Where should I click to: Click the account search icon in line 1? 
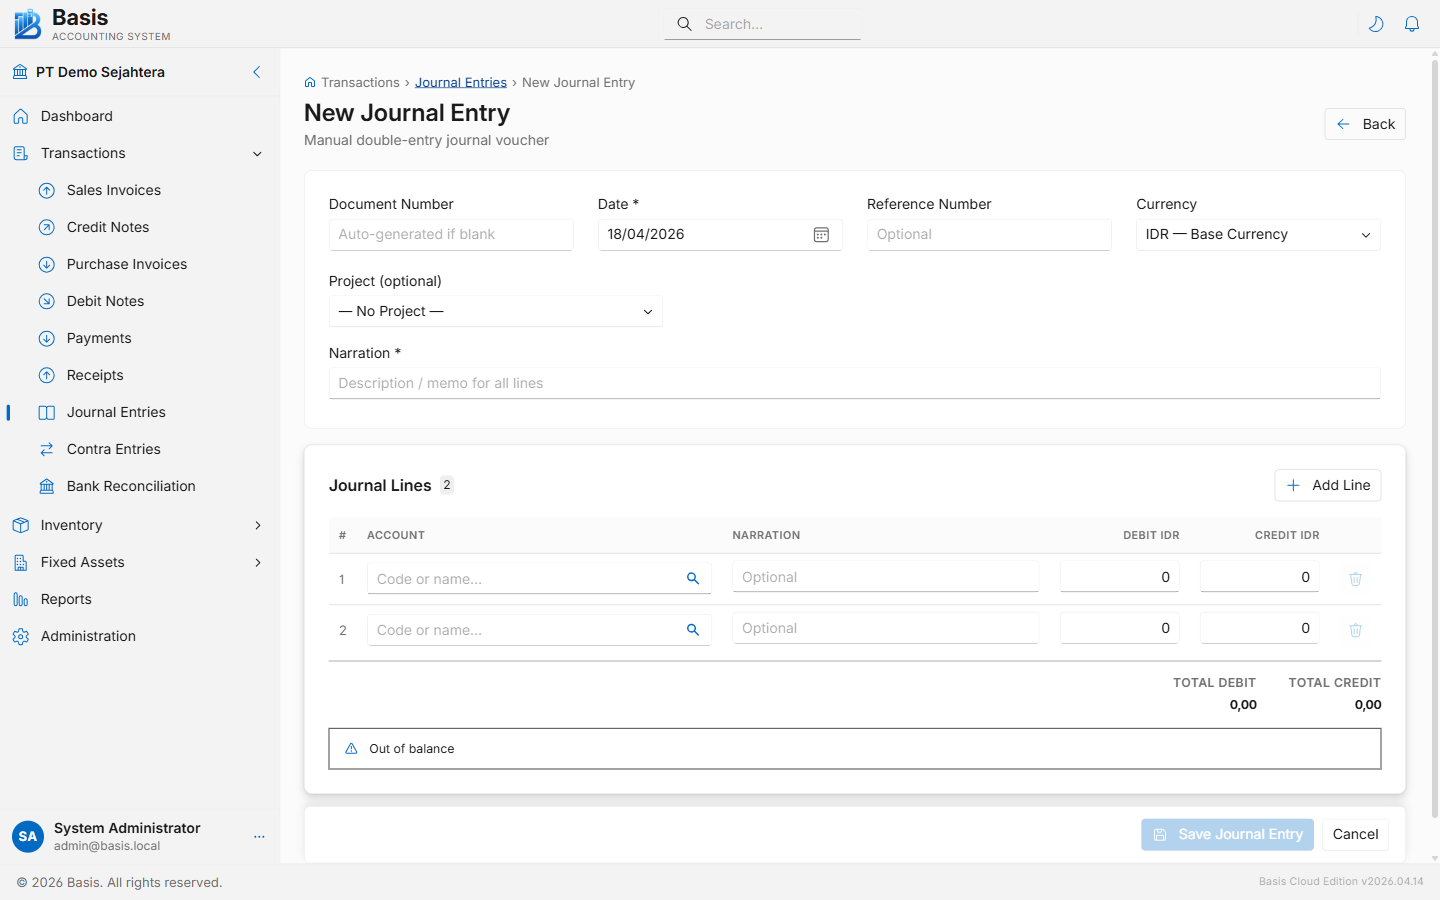pyautogui.click(x=693, y=579)
